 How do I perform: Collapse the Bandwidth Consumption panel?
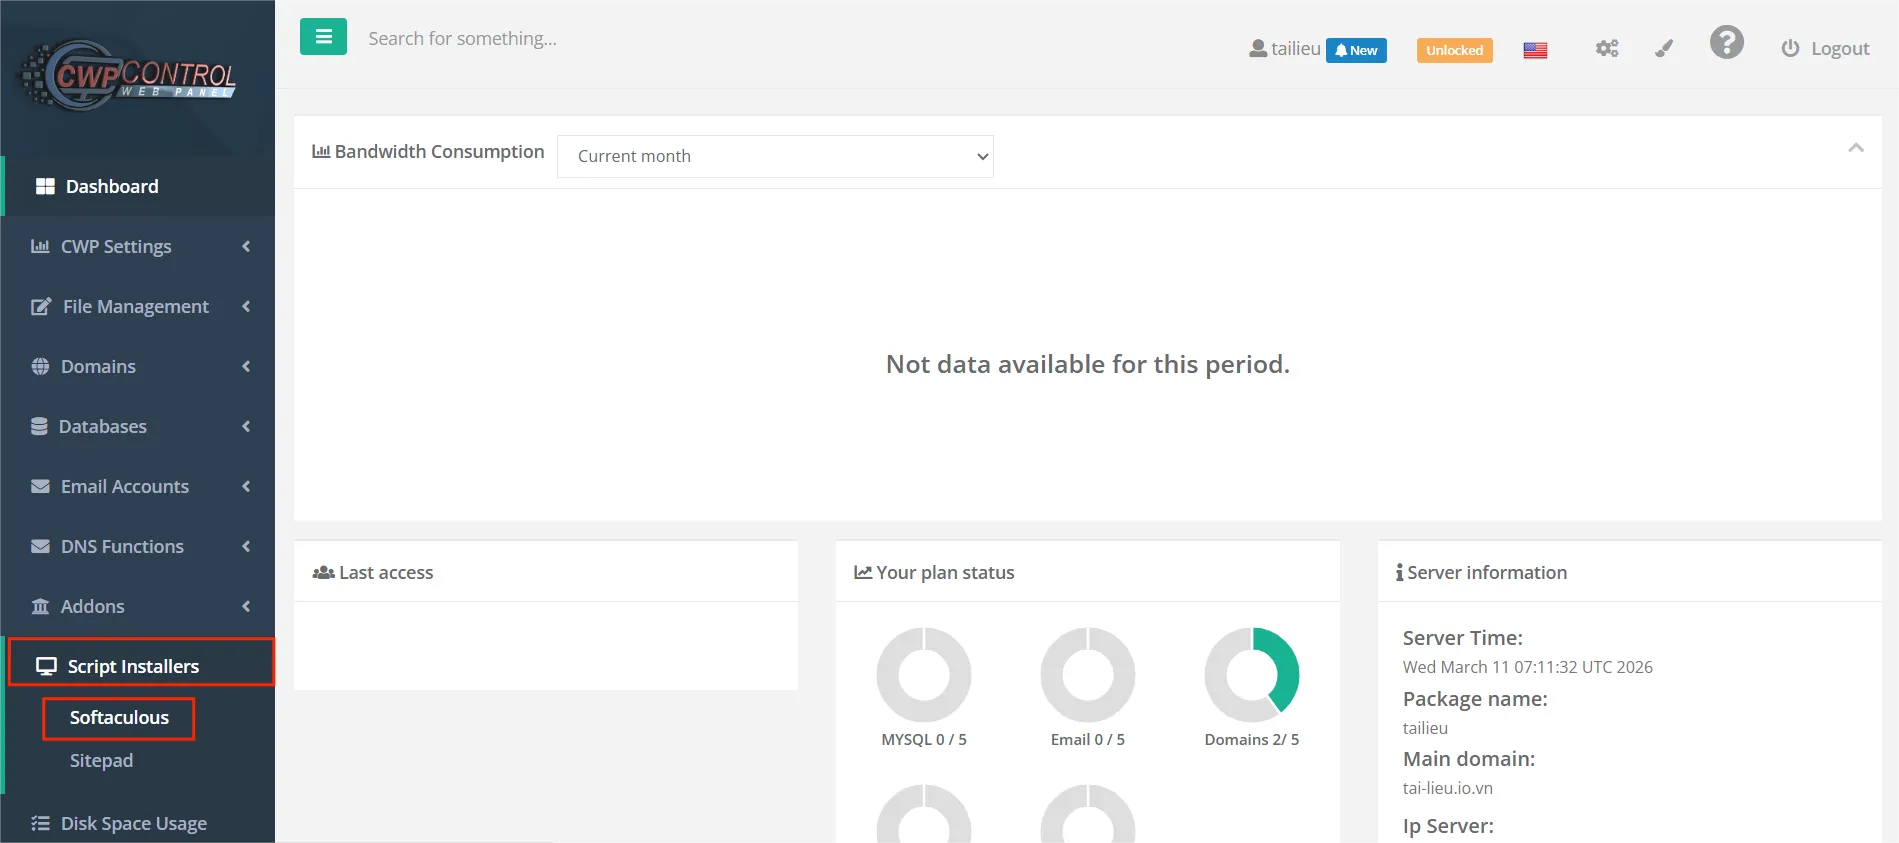[1855, 148]
